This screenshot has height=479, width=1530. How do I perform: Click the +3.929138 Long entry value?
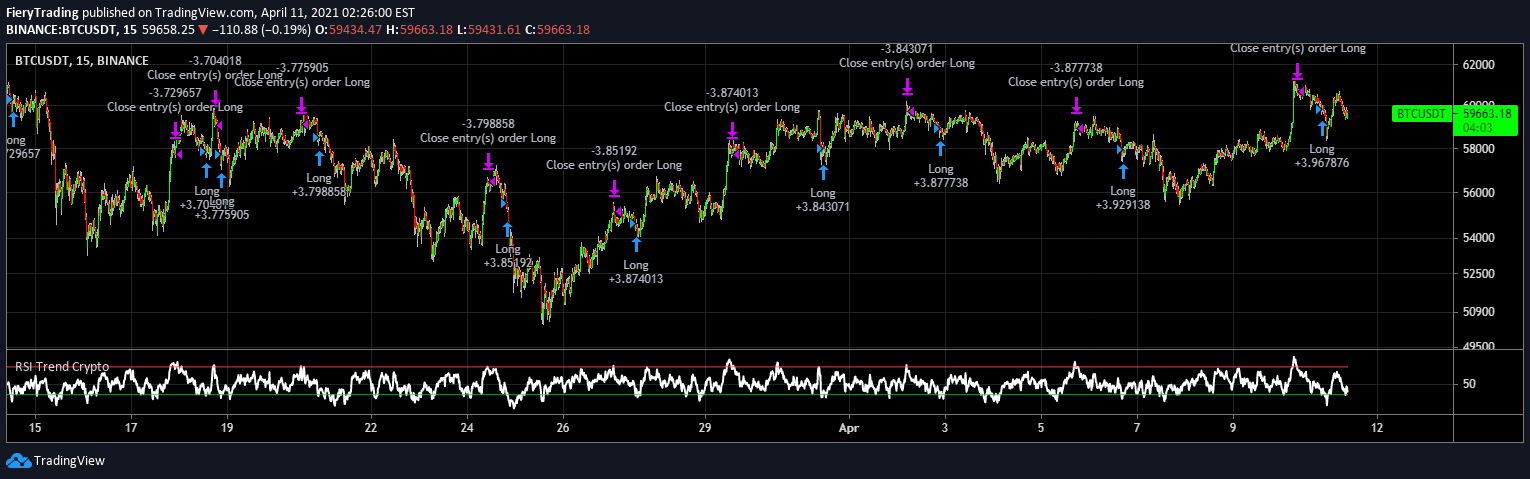[1123, 205]
